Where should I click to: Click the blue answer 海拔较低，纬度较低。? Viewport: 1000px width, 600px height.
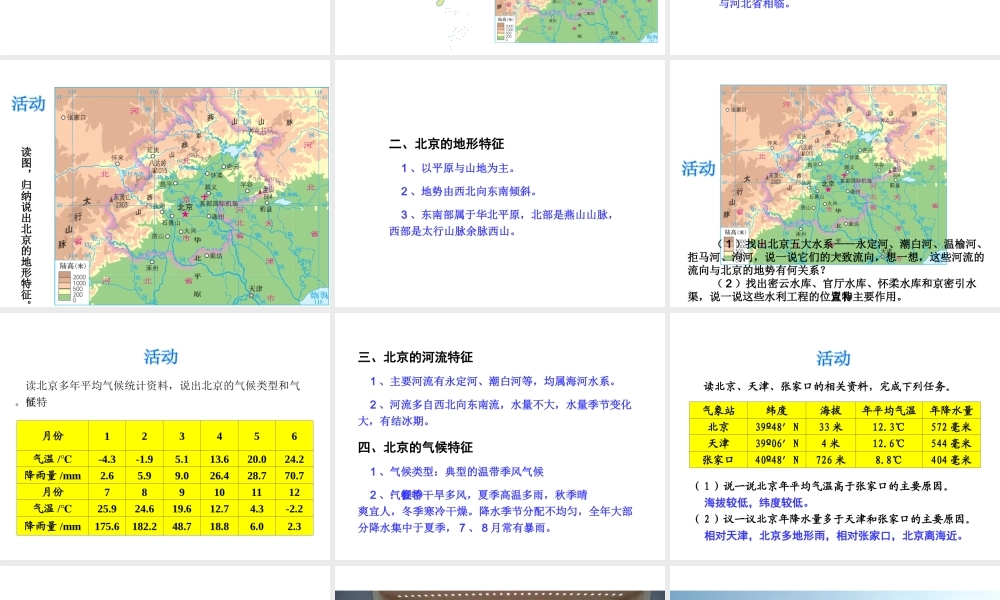click(x=759, y=502)
